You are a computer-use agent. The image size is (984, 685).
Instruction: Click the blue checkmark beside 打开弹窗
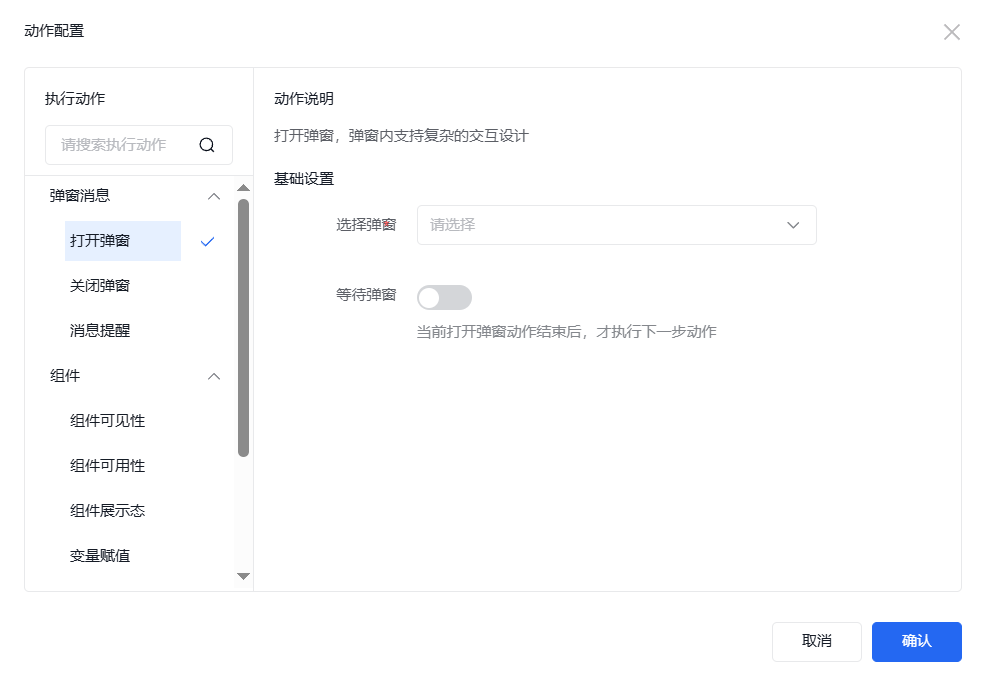pos(207,242)
